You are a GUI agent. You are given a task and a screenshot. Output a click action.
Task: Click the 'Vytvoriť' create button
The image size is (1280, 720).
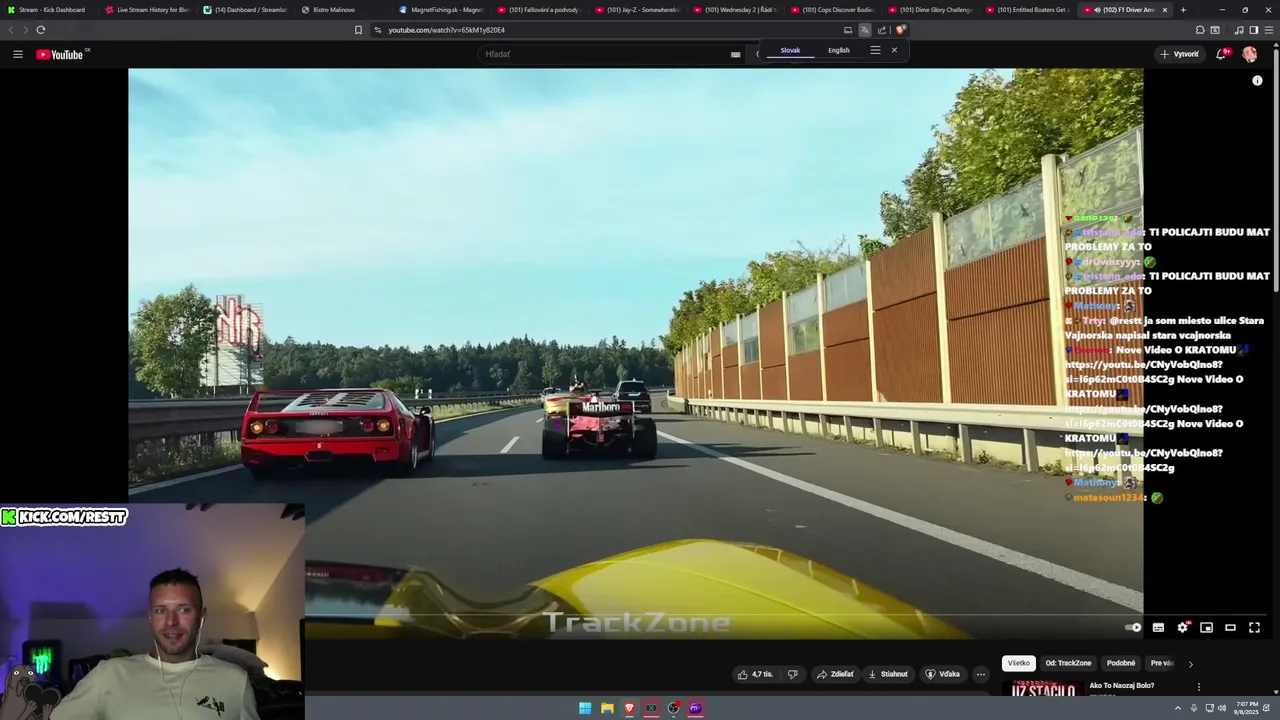[x=1180, y=54]
